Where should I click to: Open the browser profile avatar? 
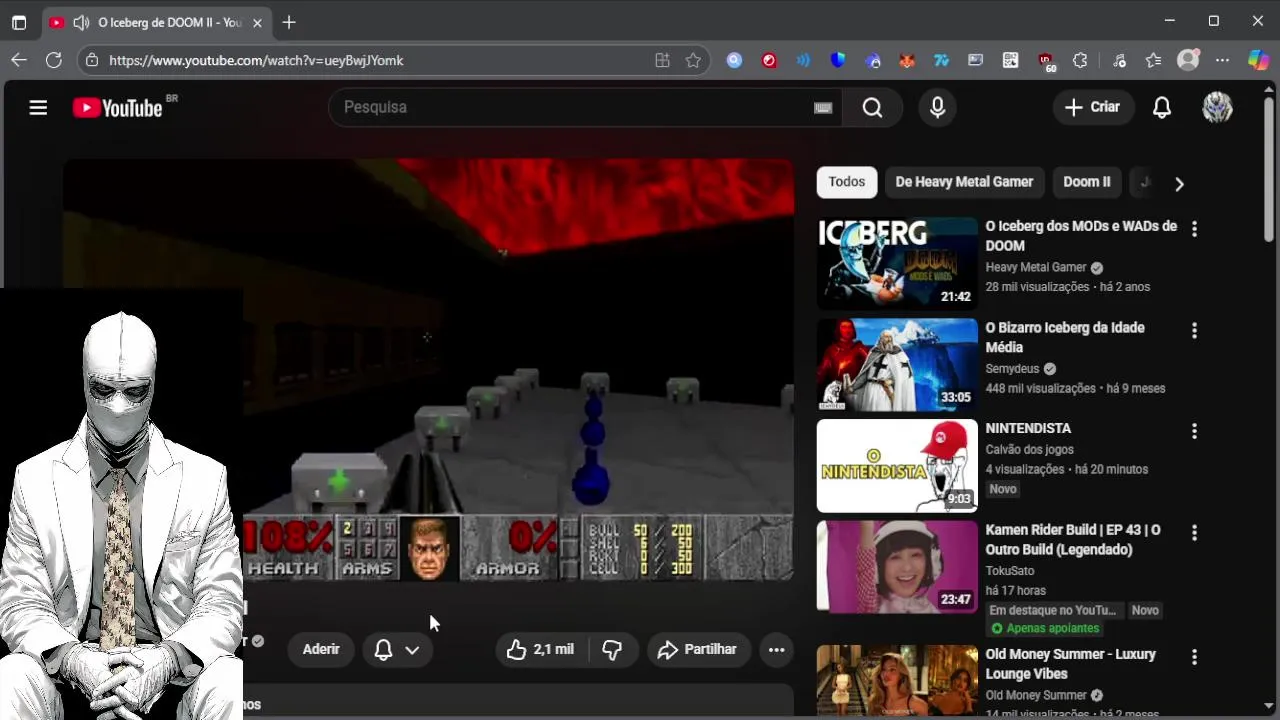click(x=1188, y=60)
